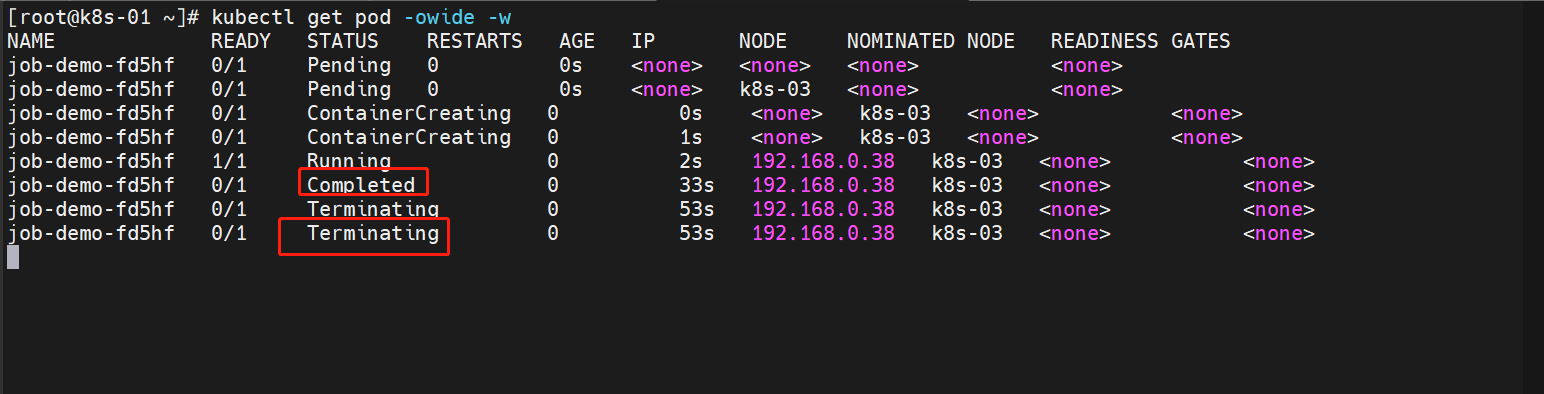Click the terminal cursor block below the output
Viewport: 1544px width, 394px height.
[x=13, y=258]
